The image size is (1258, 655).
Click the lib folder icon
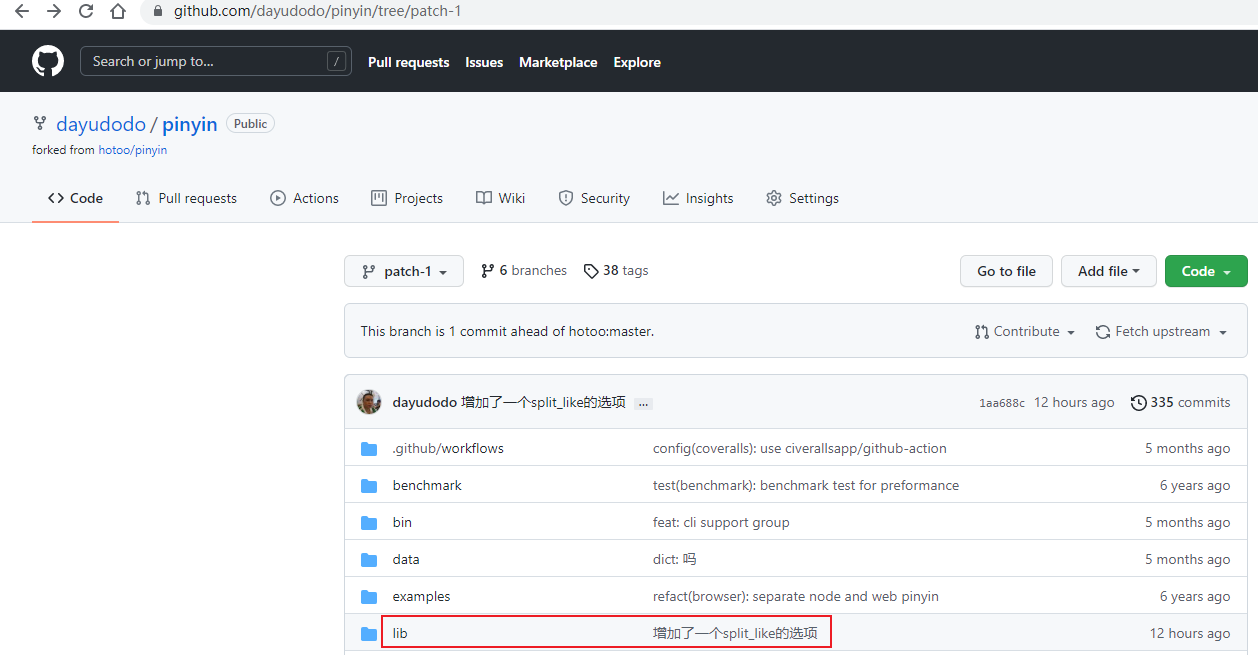369,634
